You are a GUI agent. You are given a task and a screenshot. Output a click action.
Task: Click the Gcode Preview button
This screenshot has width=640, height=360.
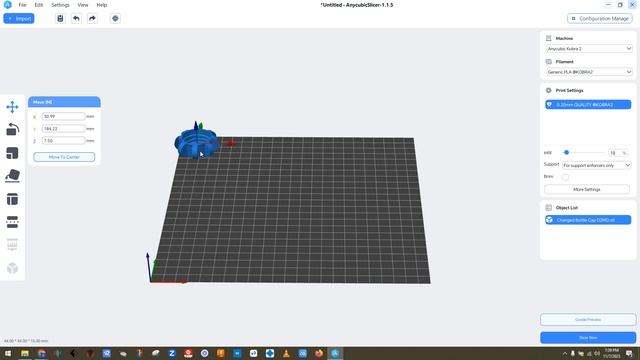588,319
